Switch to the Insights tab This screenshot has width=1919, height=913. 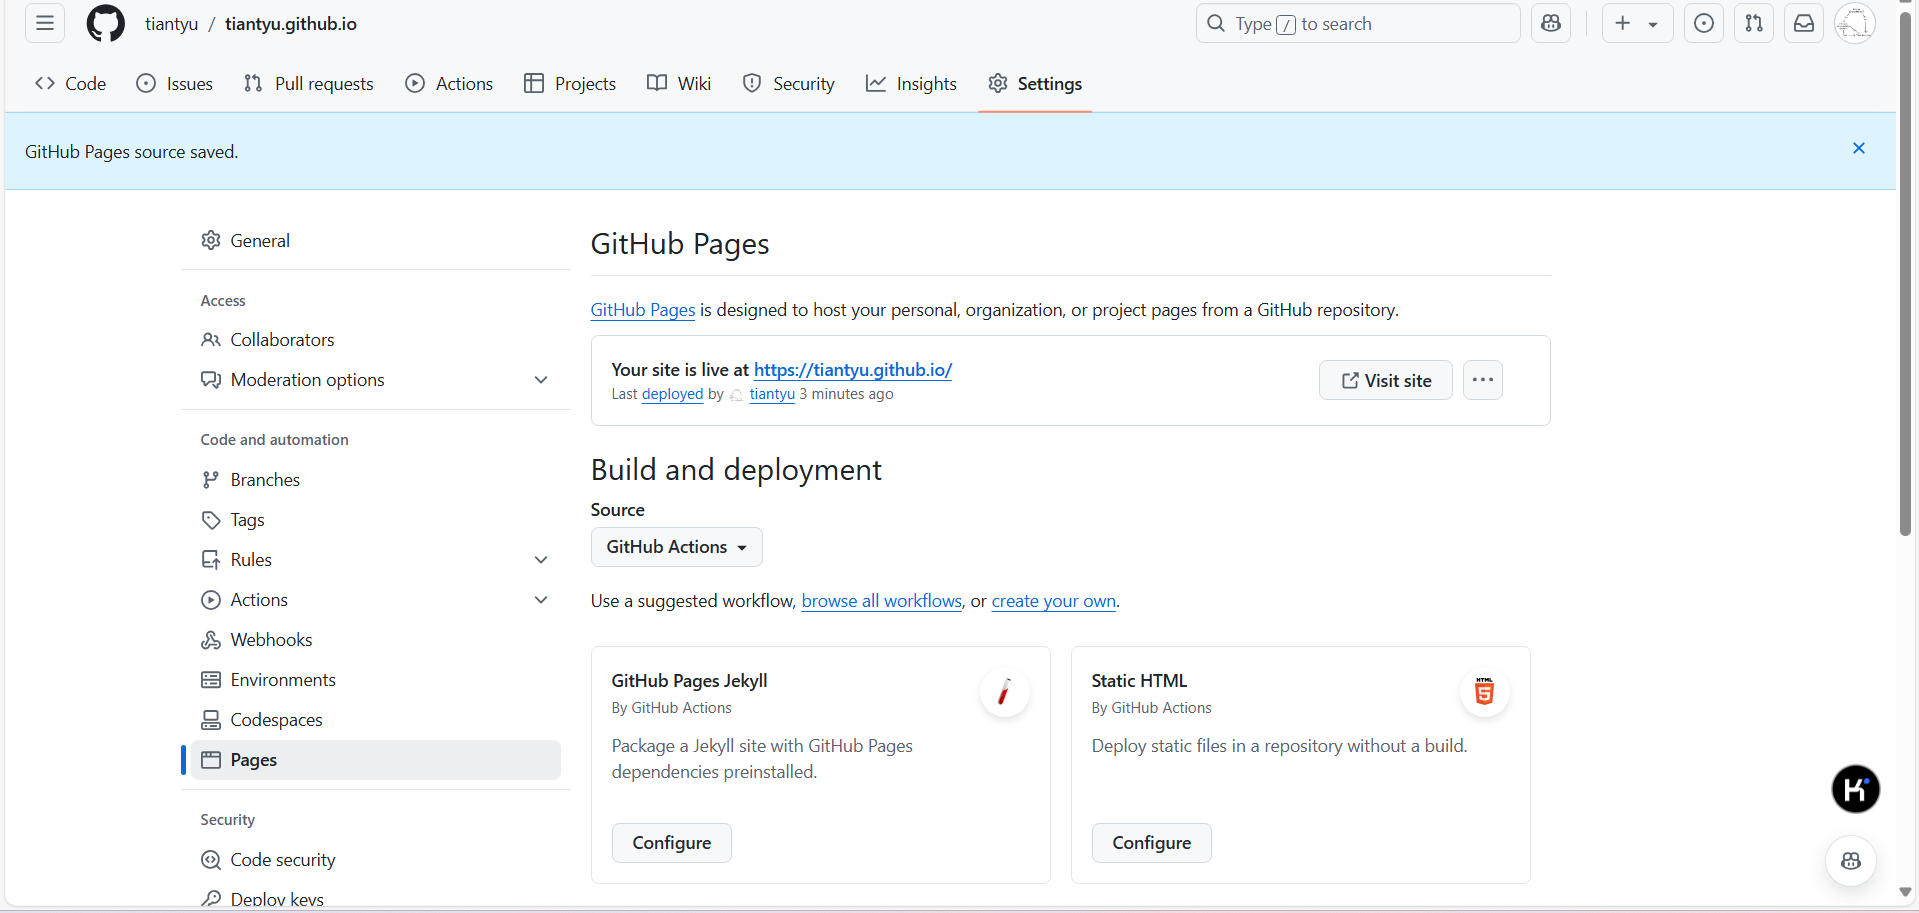click(911, 84)
